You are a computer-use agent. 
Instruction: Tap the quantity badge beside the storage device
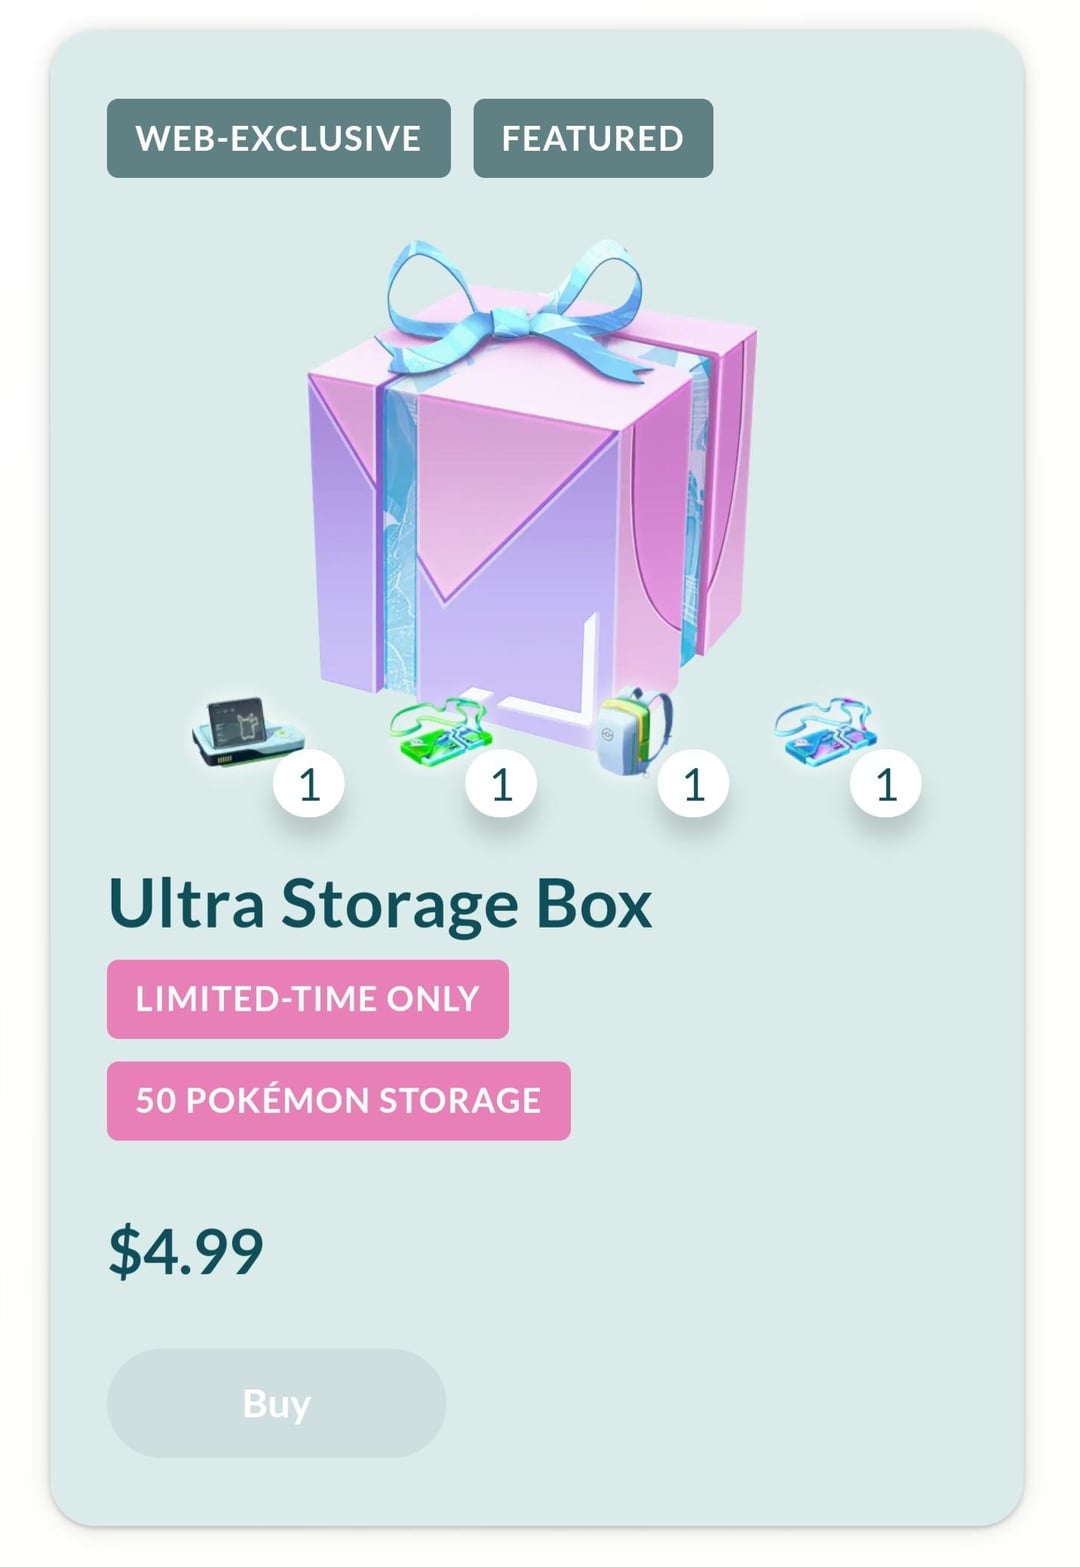(309, 783)
